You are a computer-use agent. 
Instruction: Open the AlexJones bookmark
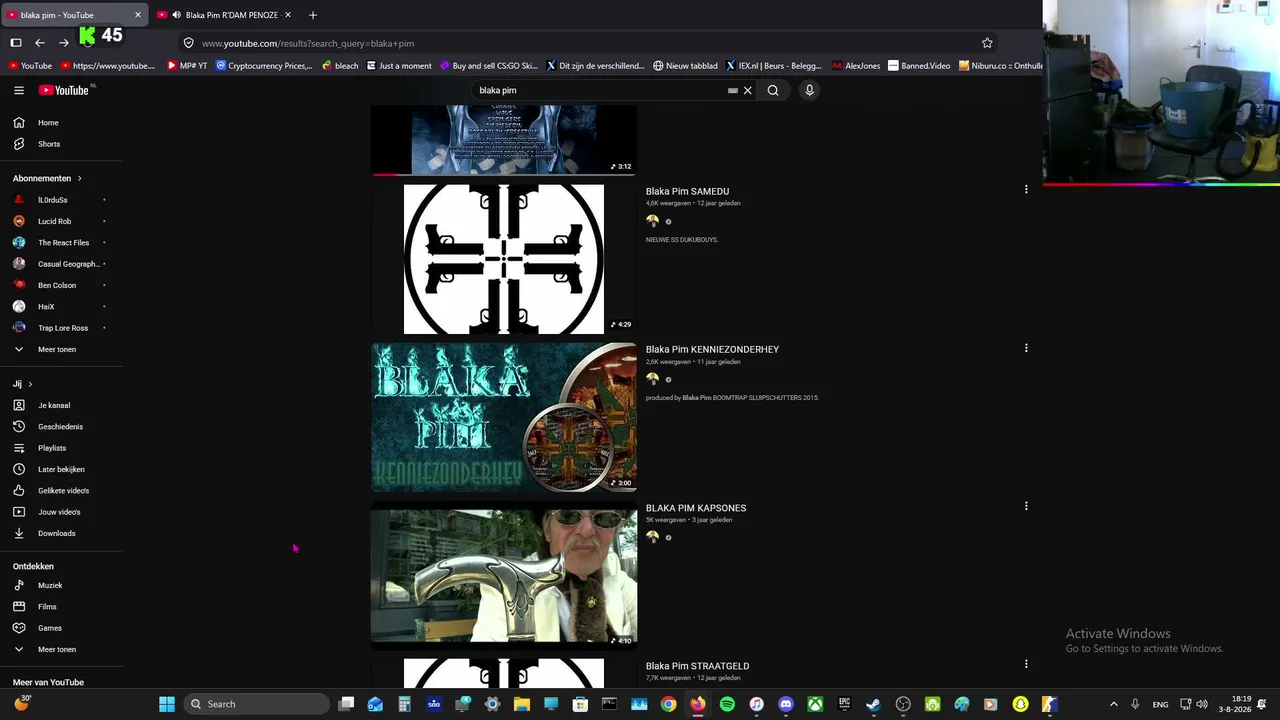(x=856, y=66)
